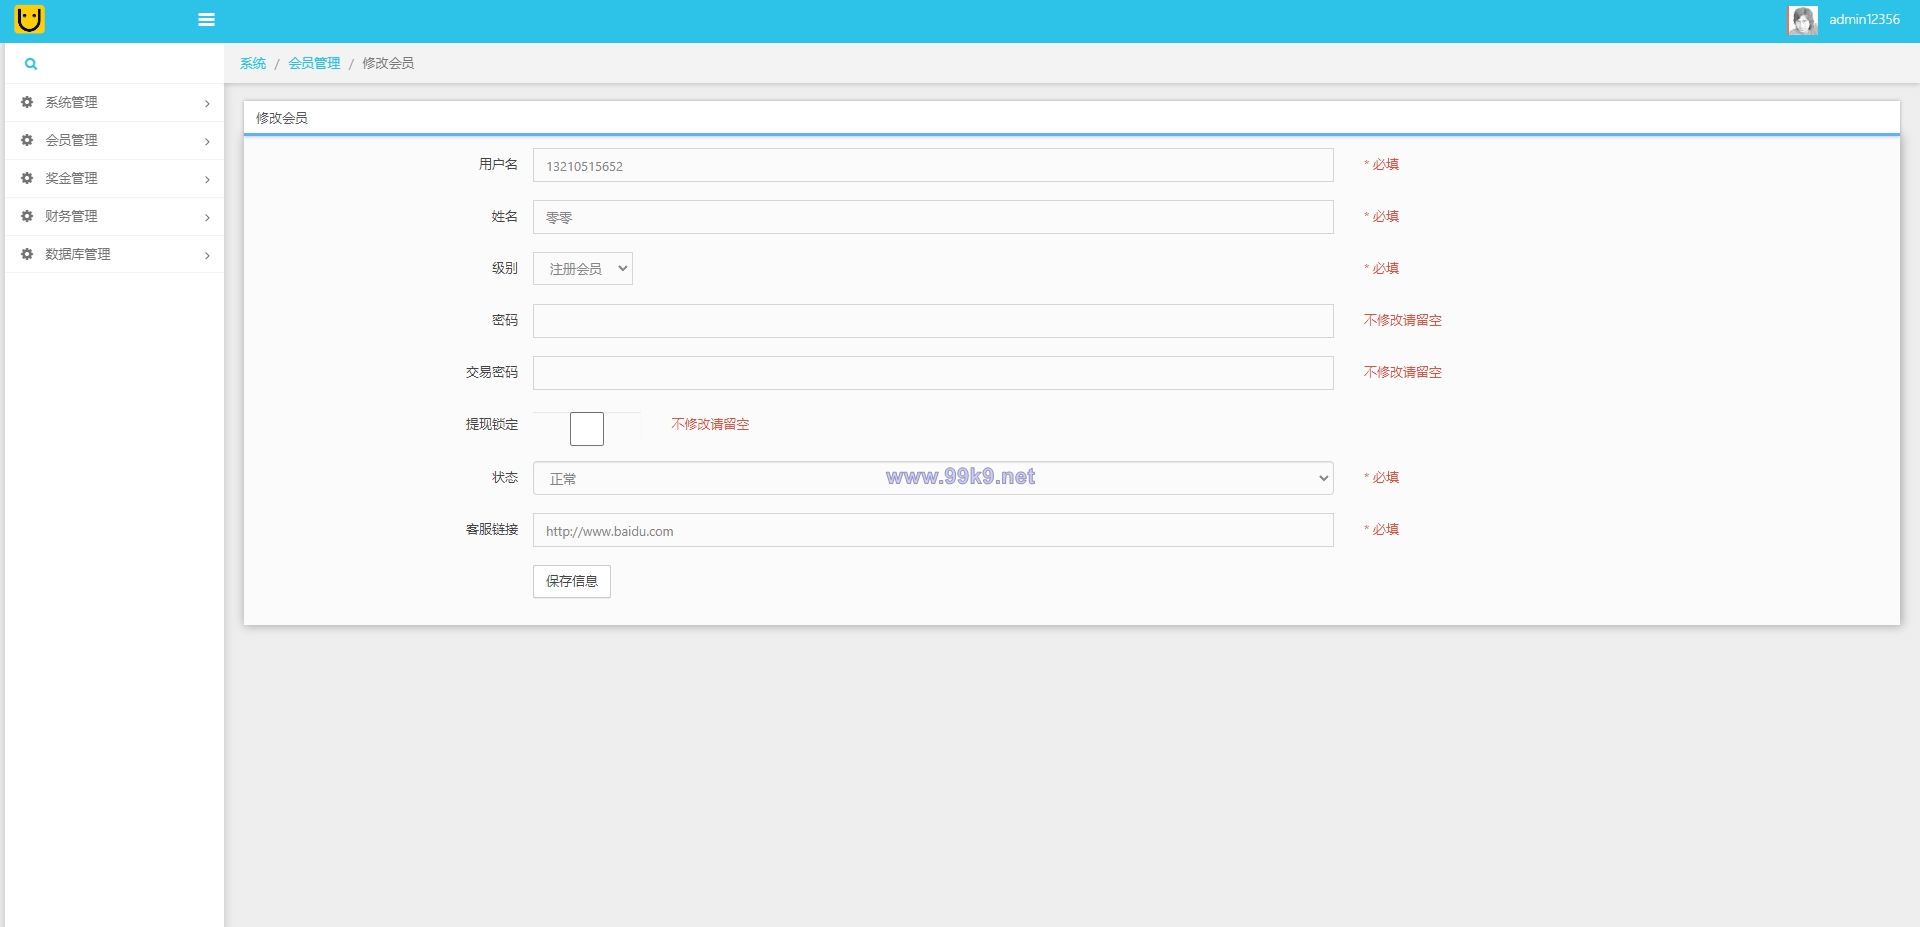Click the 提现锁定 label

point(492,424)
